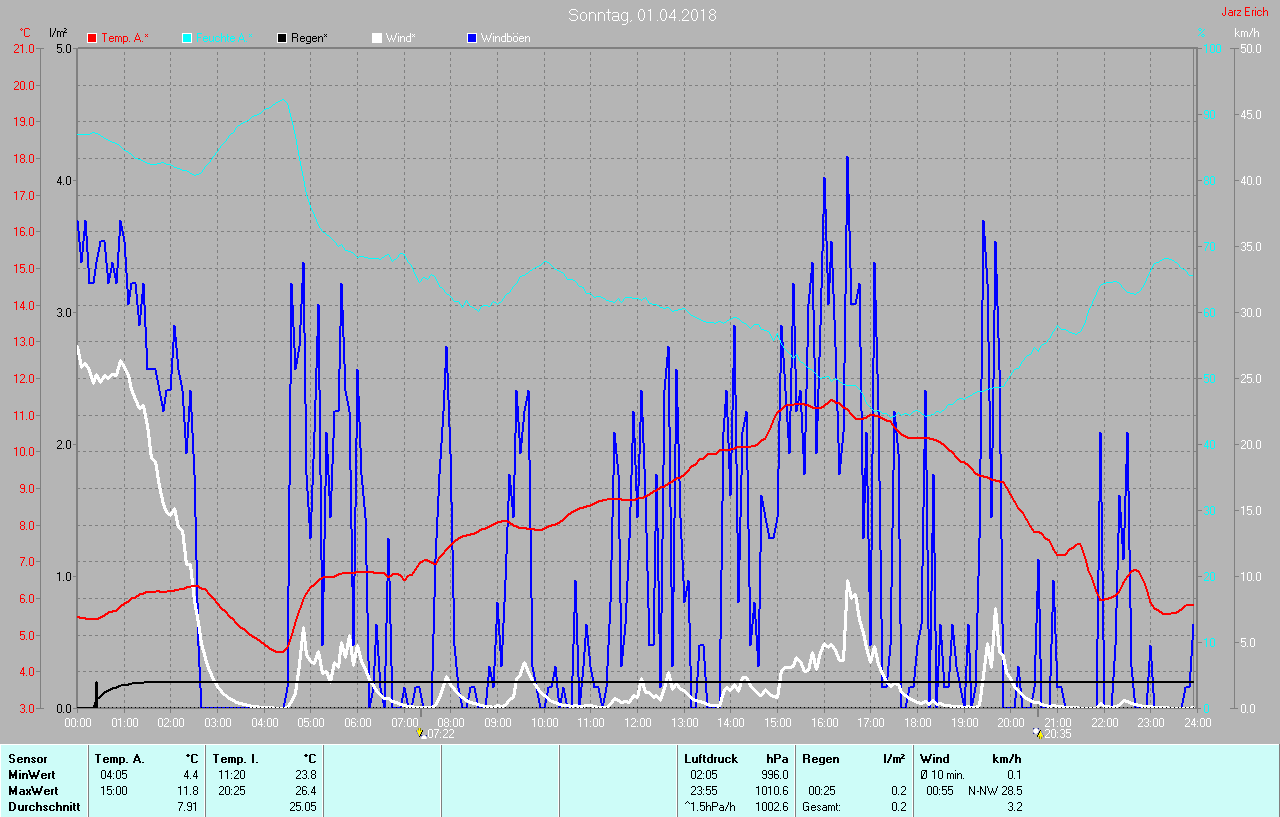Select the red Temp. A. legend swatch
This screenshot has width=1280, height=817.
point(92,38)
